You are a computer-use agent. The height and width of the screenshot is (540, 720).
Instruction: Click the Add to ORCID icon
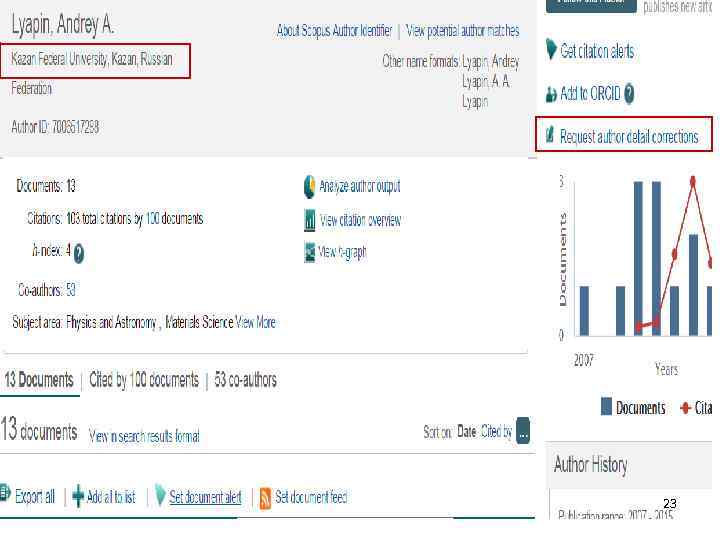pyautogui.click(x=551, y=94)
